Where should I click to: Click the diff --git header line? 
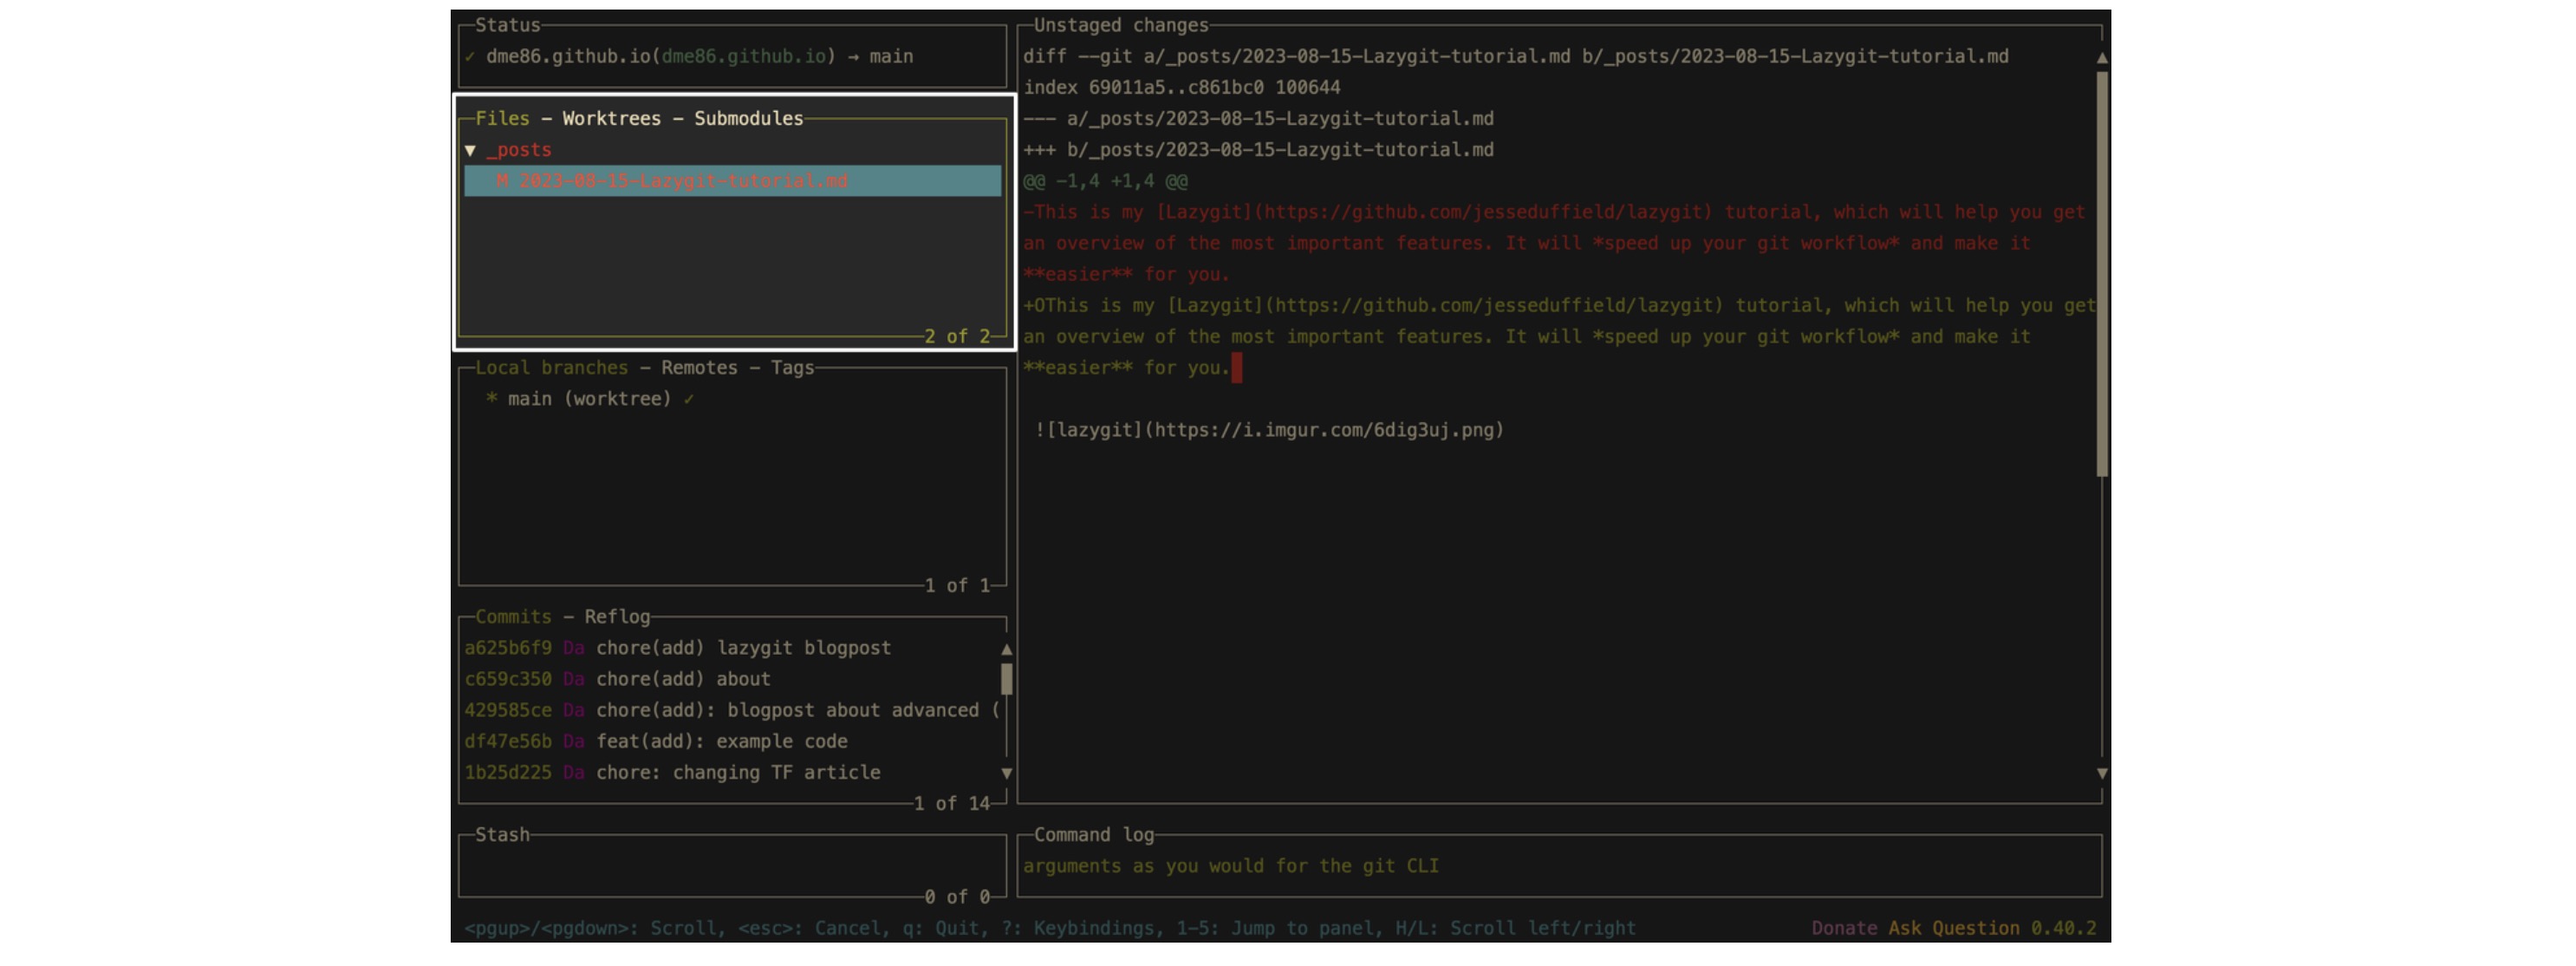coord(1515,56)
